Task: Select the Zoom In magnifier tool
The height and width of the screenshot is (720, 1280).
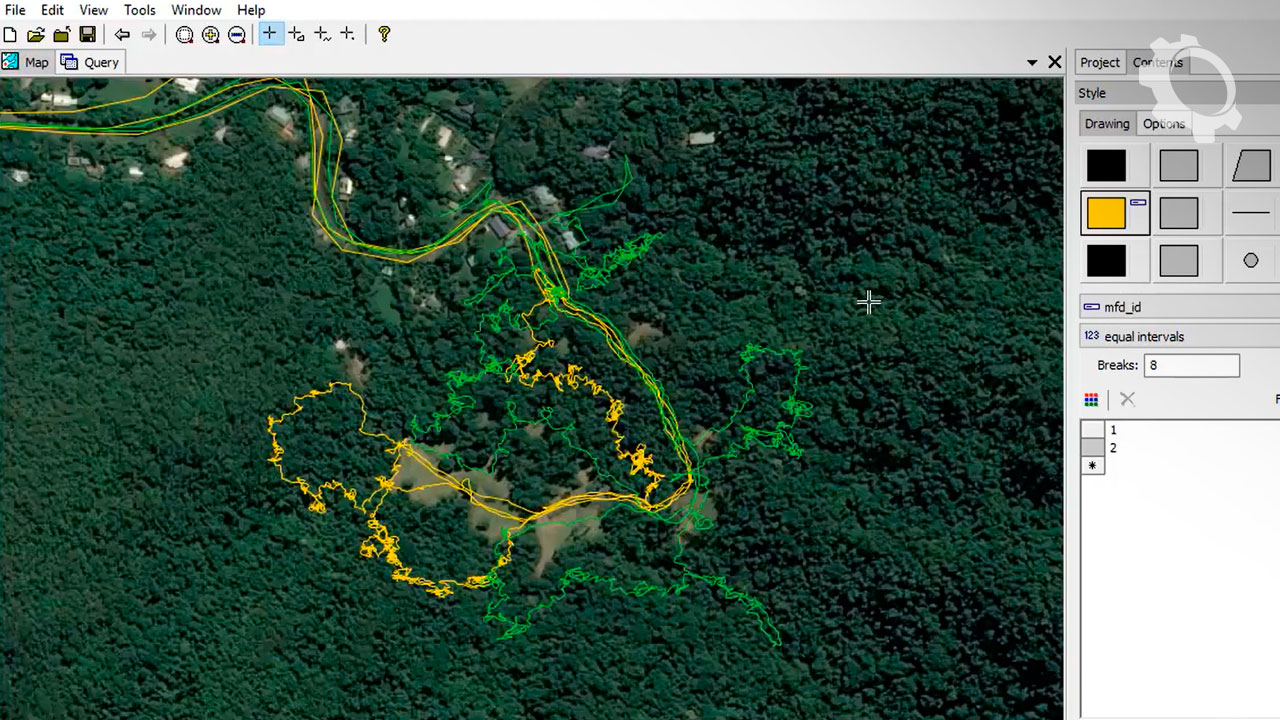Action: click(x=211, y=35)
